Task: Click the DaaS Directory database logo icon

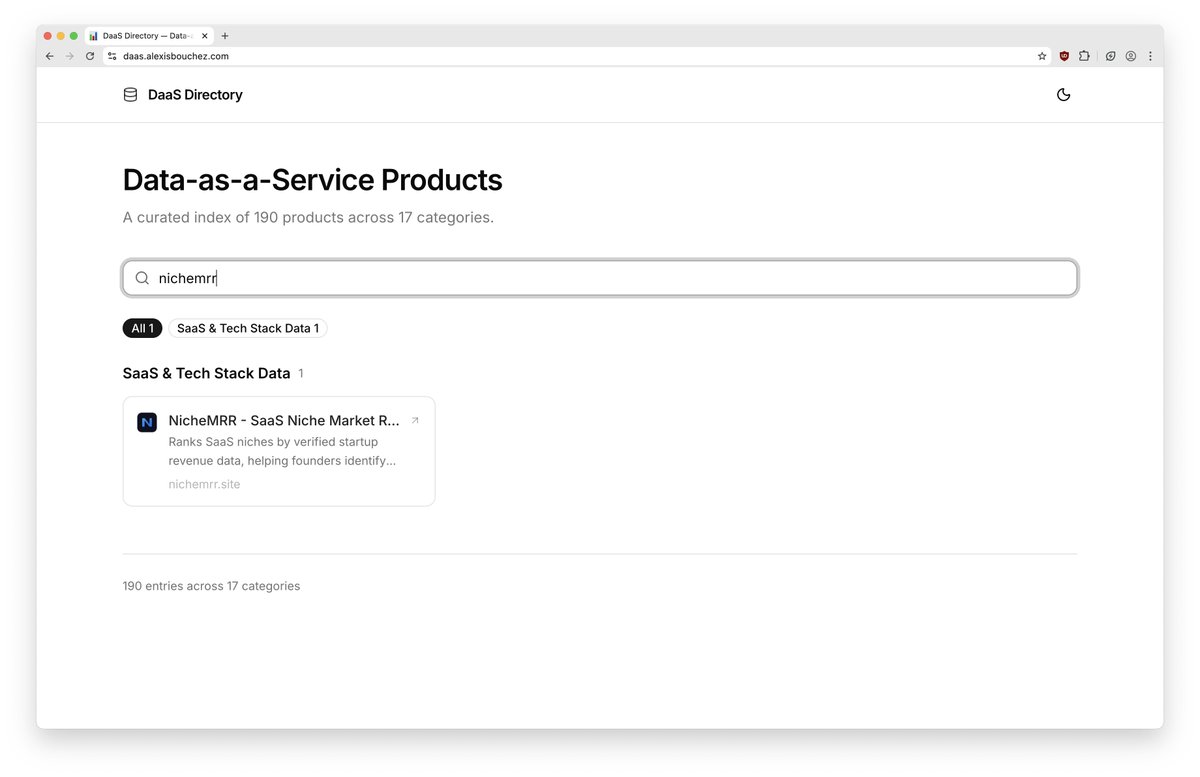Action: coord(130,95)
